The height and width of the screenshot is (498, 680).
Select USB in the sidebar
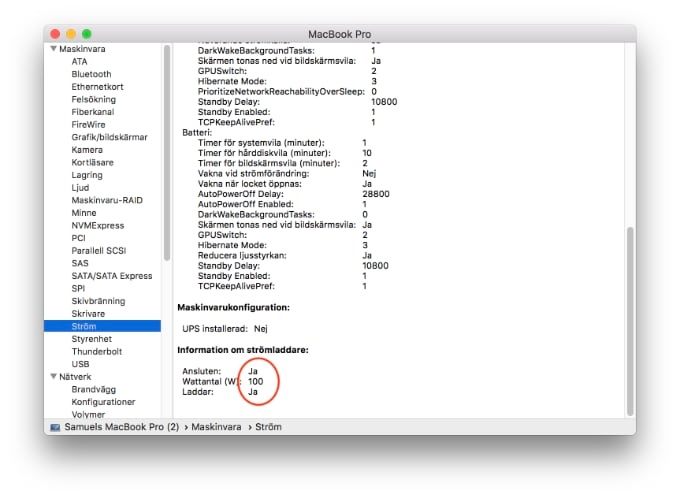[x=81, y=364]
